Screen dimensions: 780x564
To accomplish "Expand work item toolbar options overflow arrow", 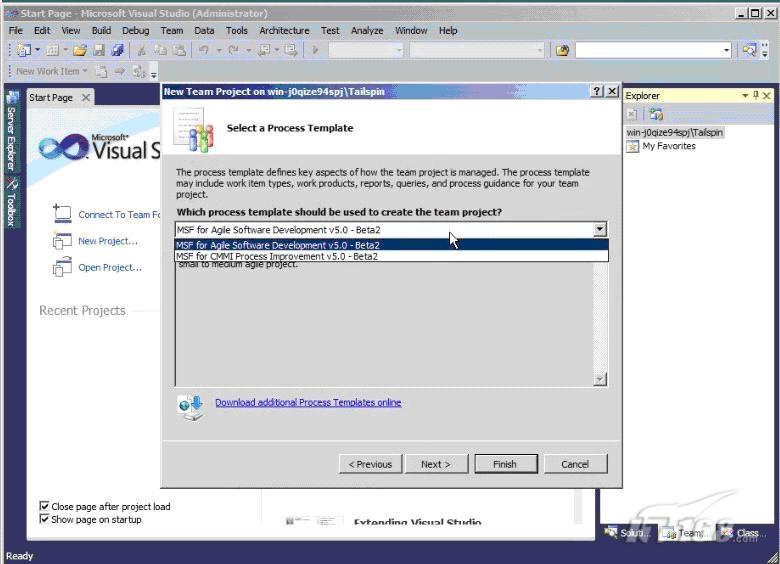I will click(x=154, y=73).
